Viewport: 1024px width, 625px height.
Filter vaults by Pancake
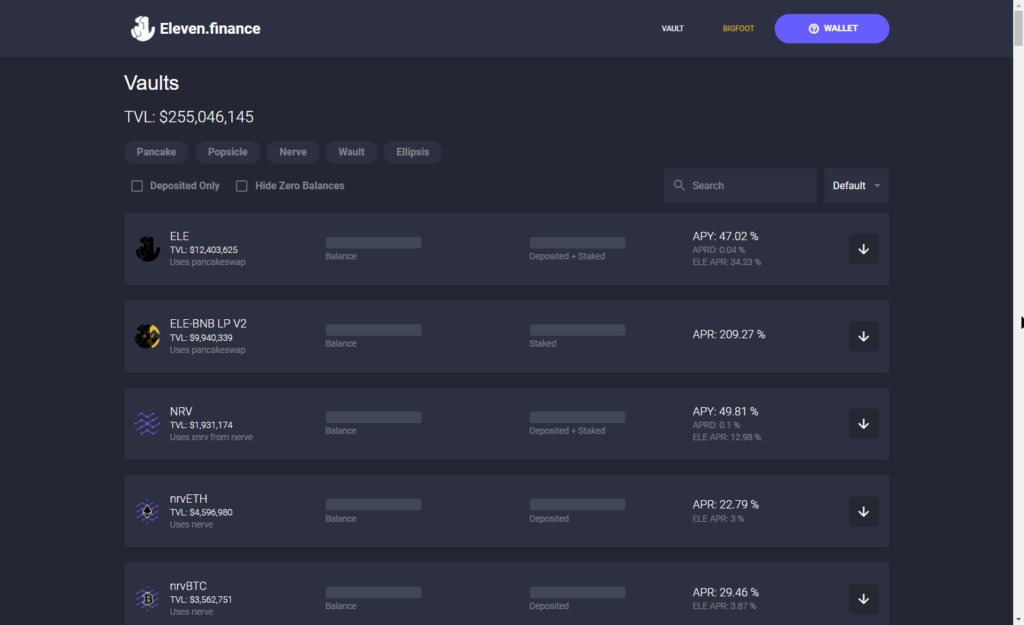coord(156,152)
